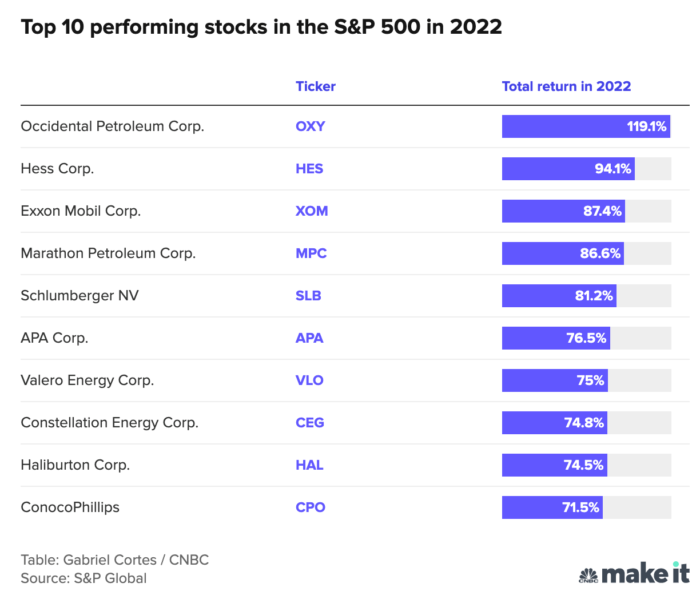Viewport: 700px width, 607px height.
Task: Click the Gabriel Cortes / CNBC credit
Action: pos(114,559)
